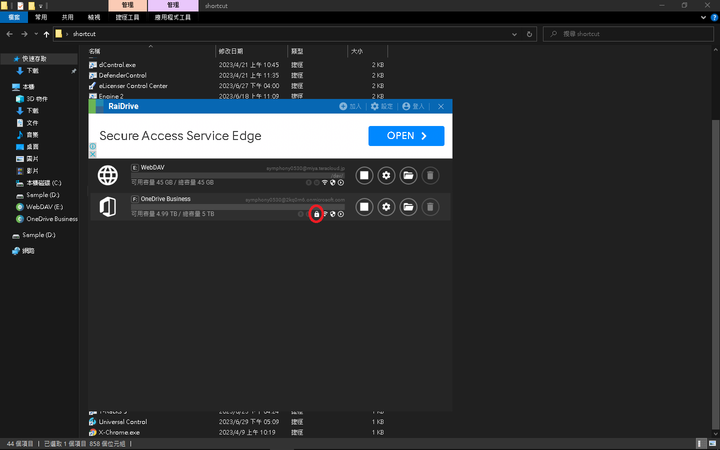
Task: Select 本機 in the navigation pane
Action: (28, 87)
